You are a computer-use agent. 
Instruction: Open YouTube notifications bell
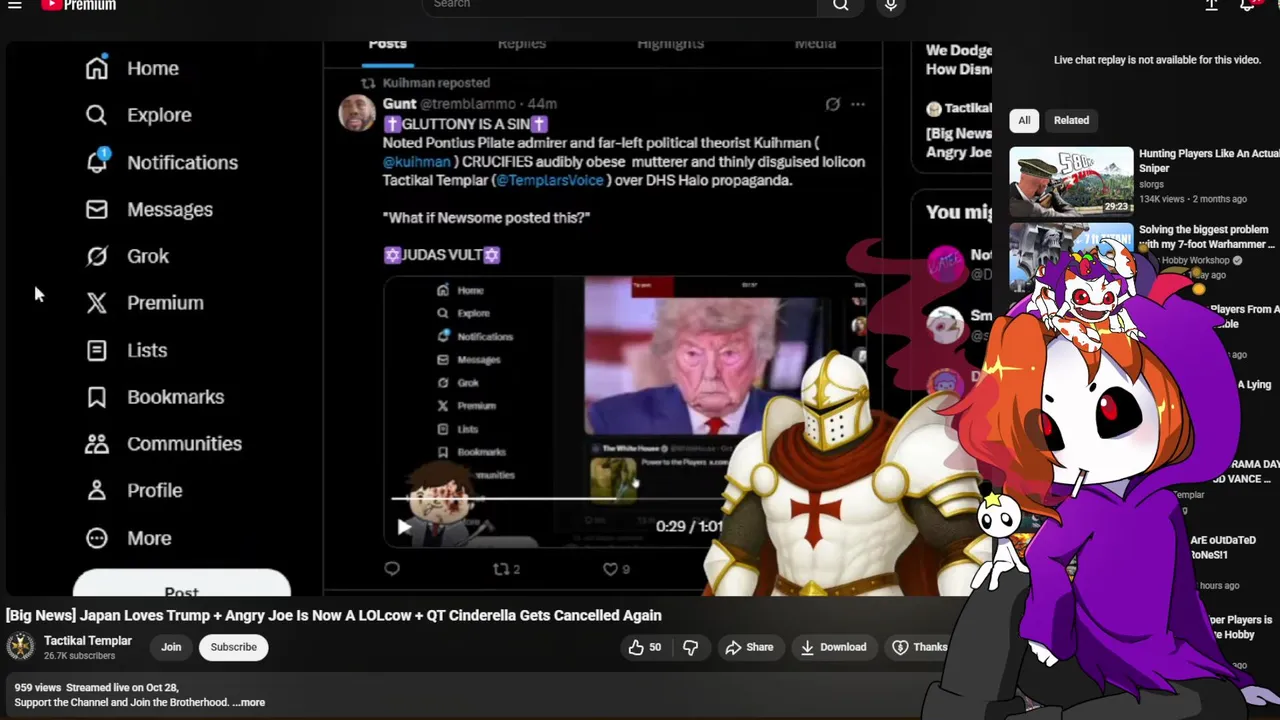point(1248,5)
